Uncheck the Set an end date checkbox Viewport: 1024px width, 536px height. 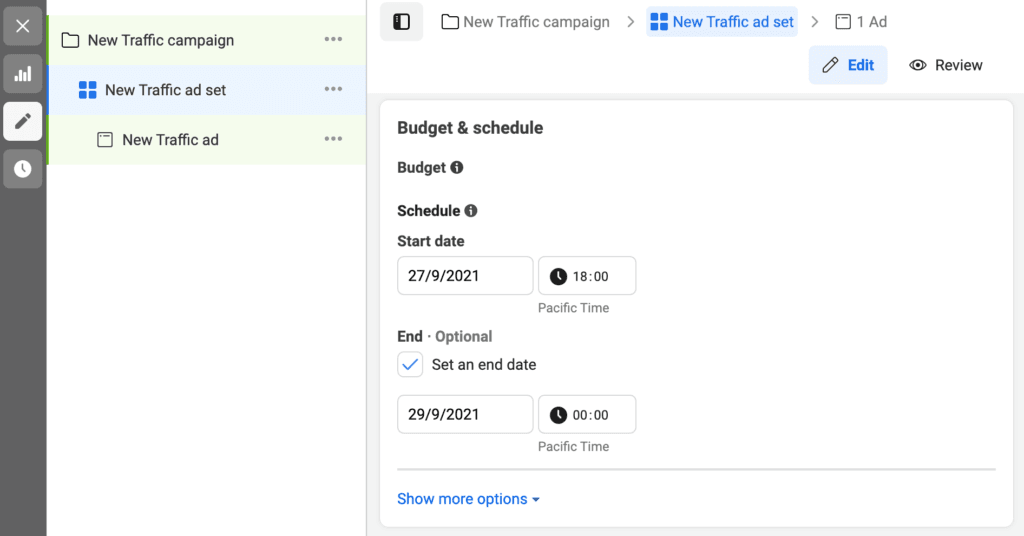[410, 365]
